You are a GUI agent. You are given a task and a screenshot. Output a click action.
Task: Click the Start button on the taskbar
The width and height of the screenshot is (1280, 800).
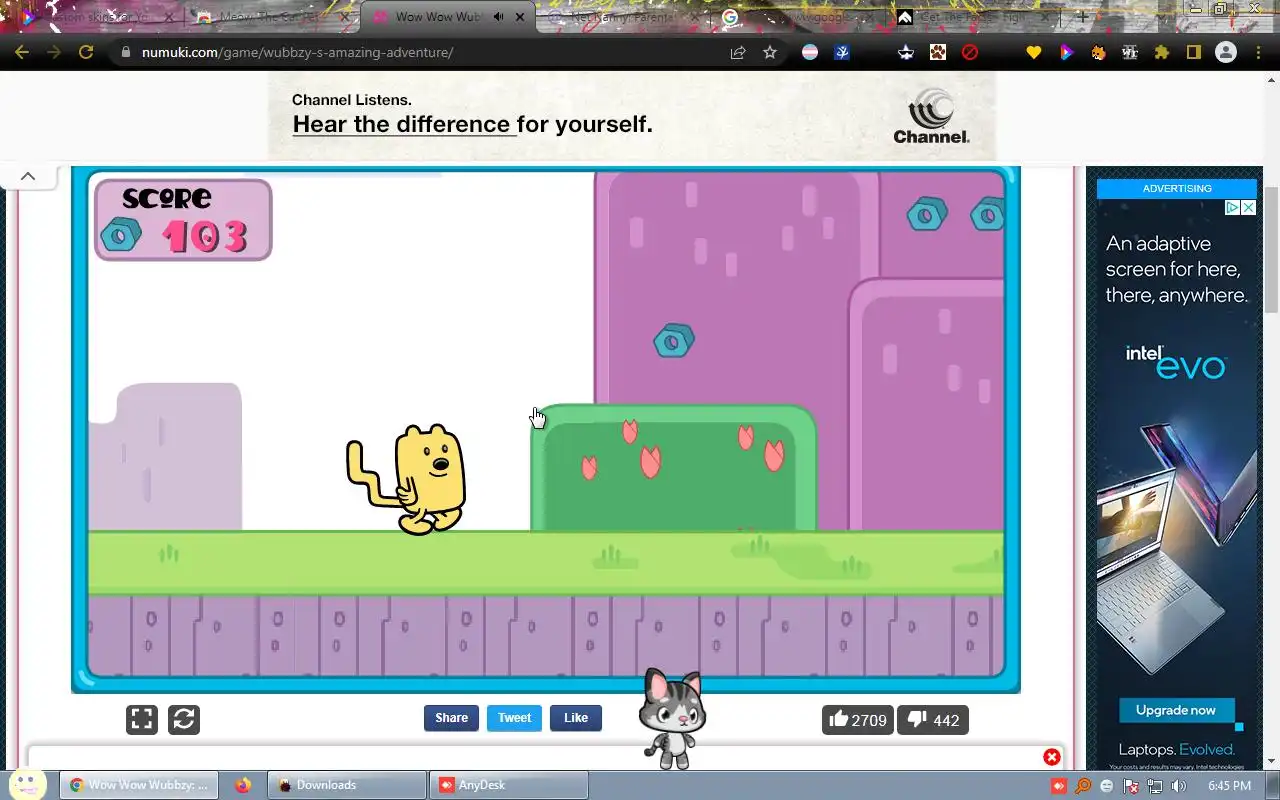(x=28, y=785)
